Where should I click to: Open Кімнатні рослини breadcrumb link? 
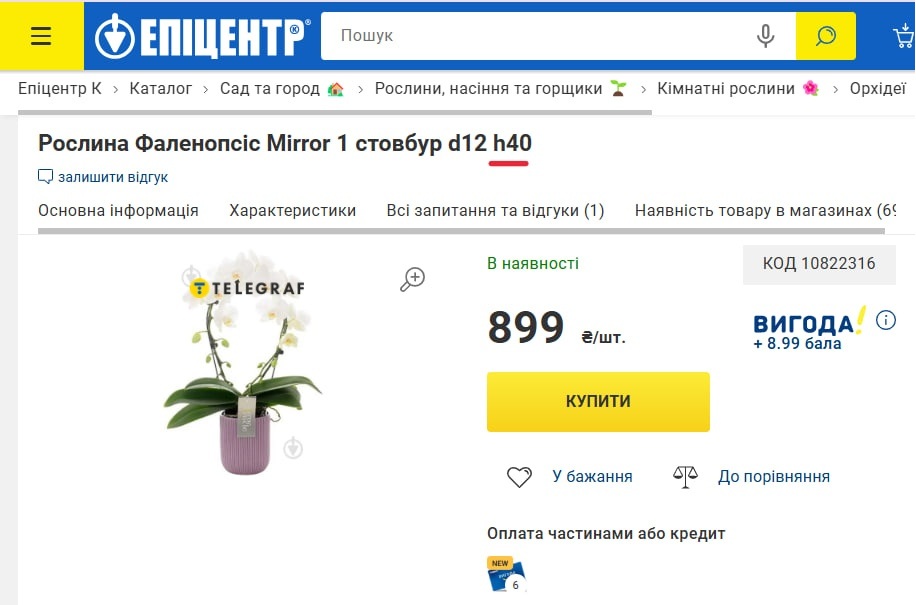pyautogui.click(x=726, y=88)
